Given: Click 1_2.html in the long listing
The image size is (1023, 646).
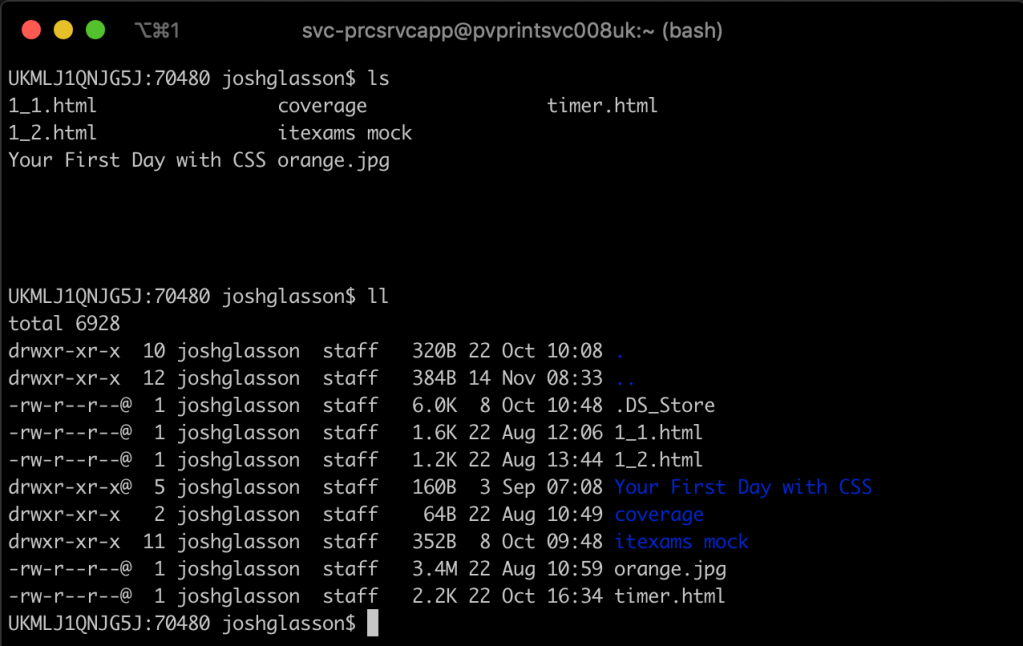Looking at the screenshot, I should pyautogui.click(x=658, y=461).
